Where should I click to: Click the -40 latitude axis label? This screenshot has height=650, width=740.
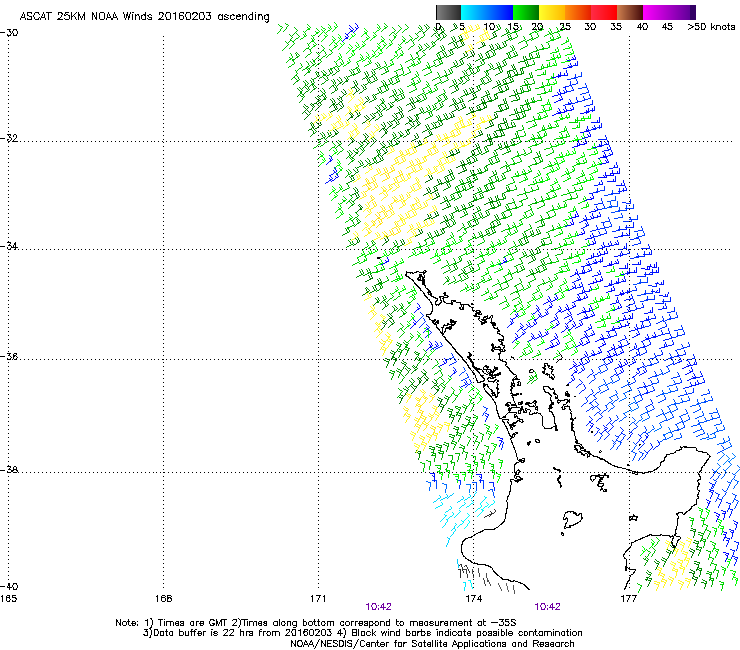coord(9,586)
